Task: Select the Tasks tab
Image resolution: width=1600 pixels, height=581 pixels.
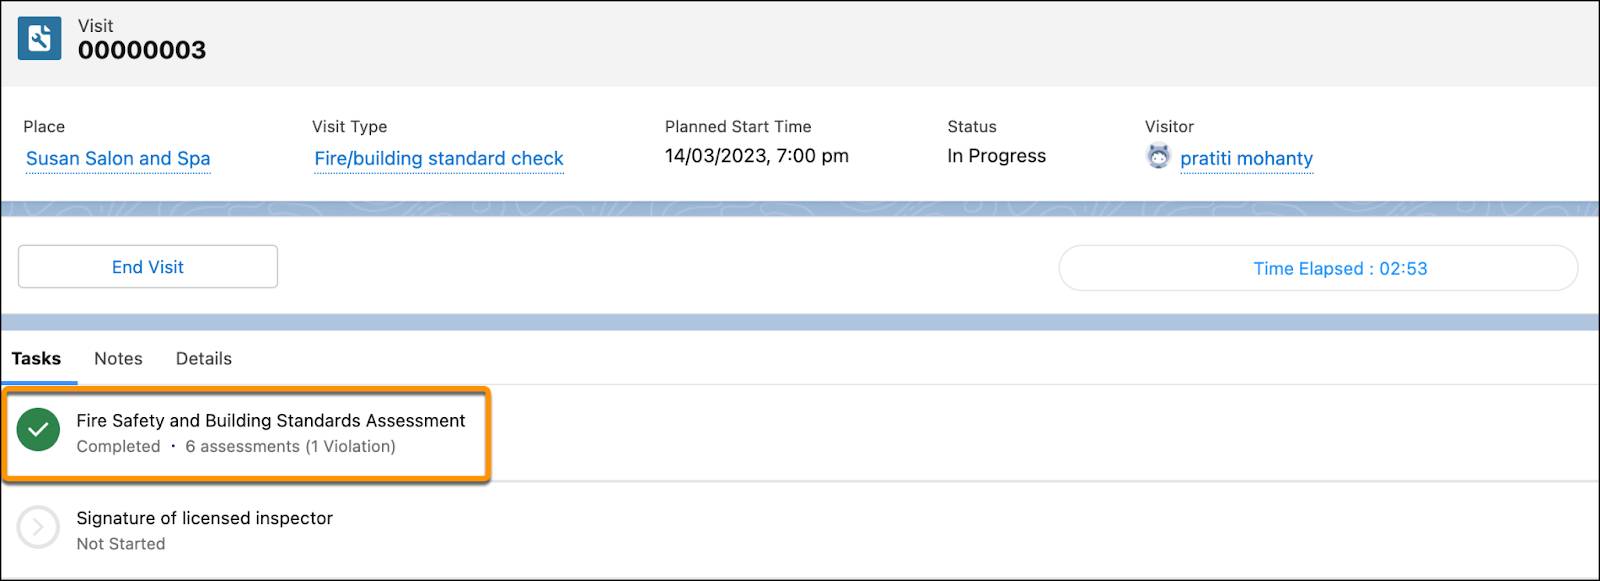Action: click(x=36, y=358)
